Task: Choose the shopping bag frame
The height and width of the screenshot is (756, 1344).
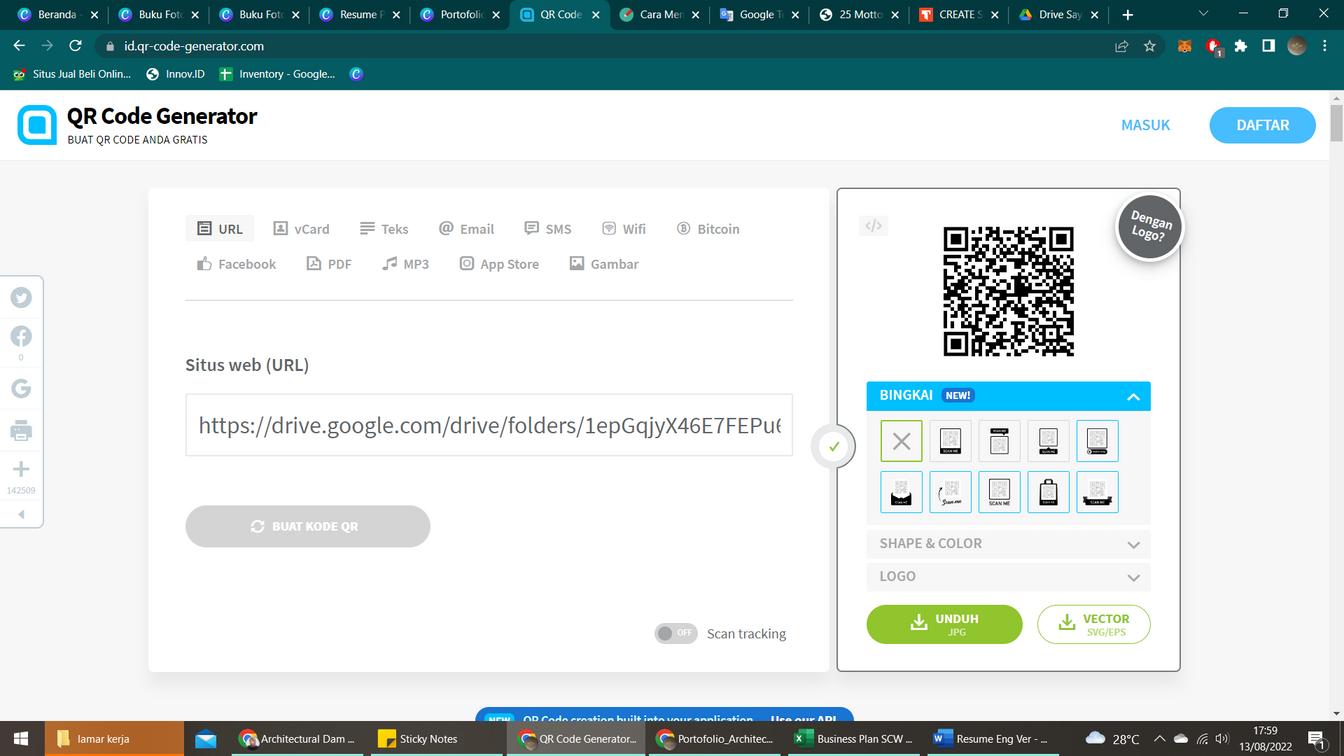Action: (x=1048, y=492)
